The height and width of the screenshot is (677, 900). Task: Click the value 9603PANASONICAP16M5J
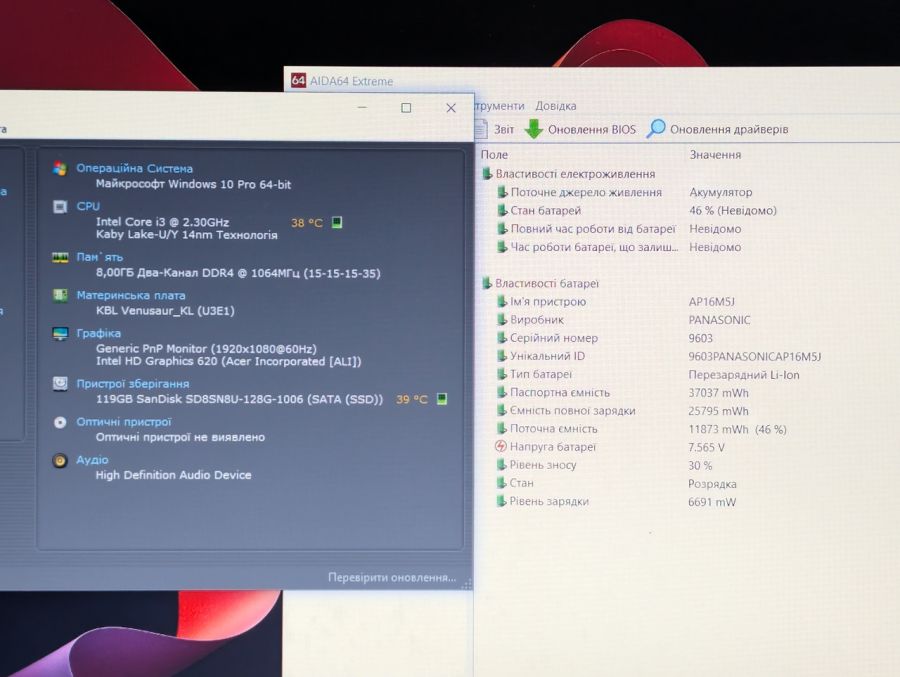point(755,357)
